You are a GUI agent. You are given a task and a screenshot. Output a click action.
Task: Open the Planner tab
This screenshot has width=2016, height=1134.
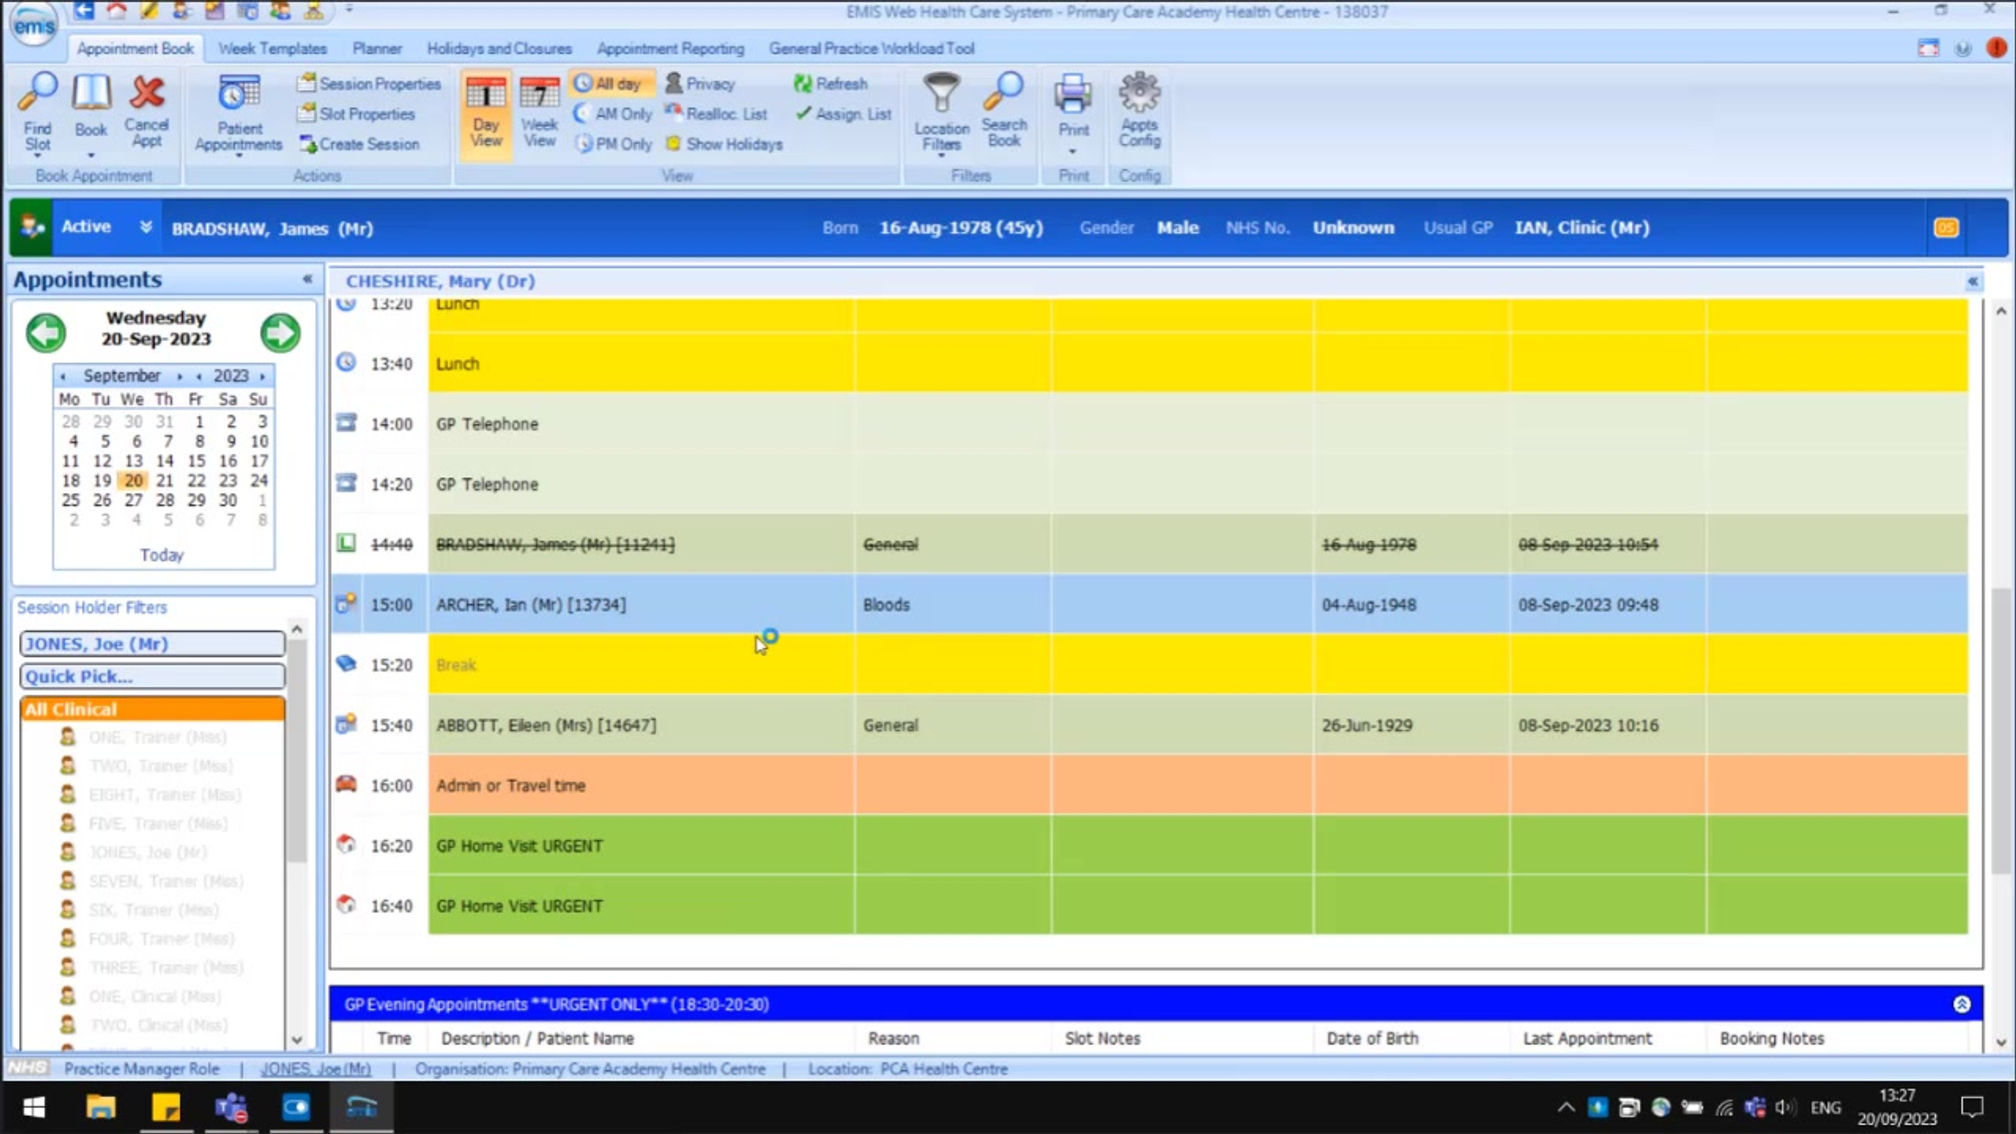(377, 48)
